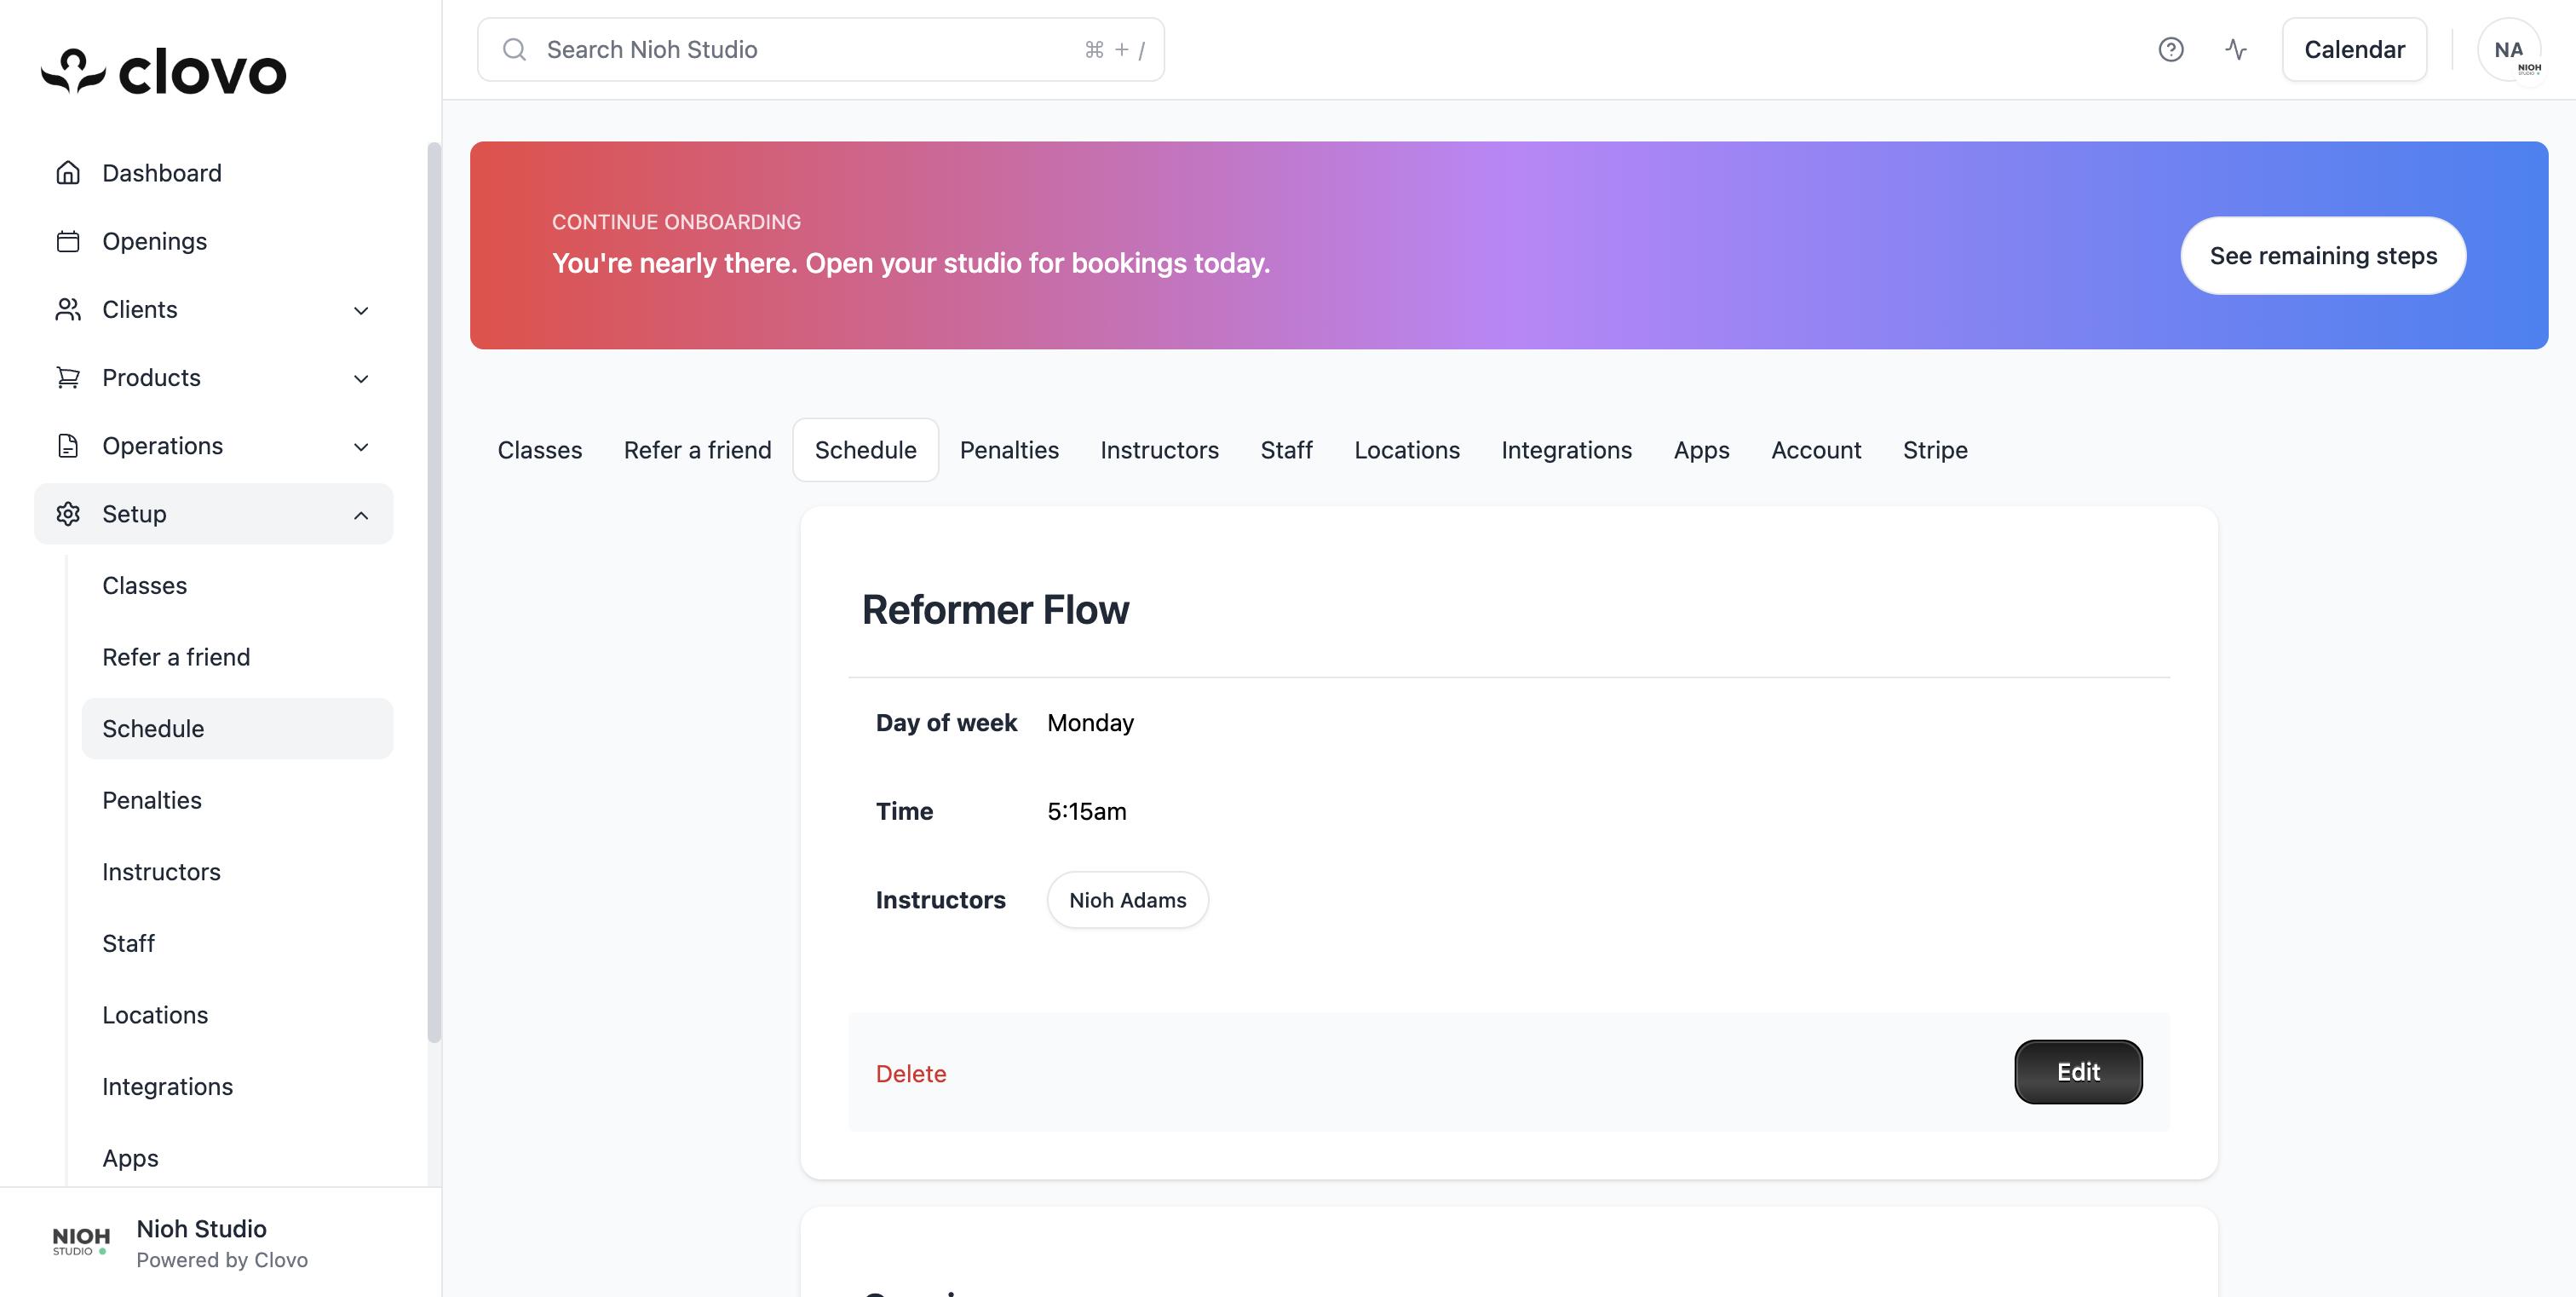
Task: Click the Powered by Clovo text
Action: pos(222,1260)
